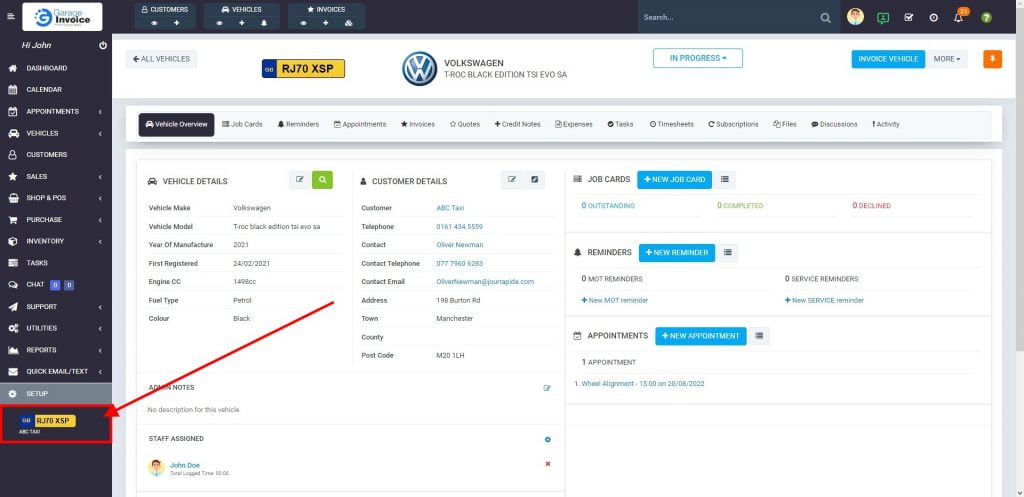This screenshot has width=1024, height=497.
Task: View invoices eye icon in top bar
Action: (x=304, y=23)
